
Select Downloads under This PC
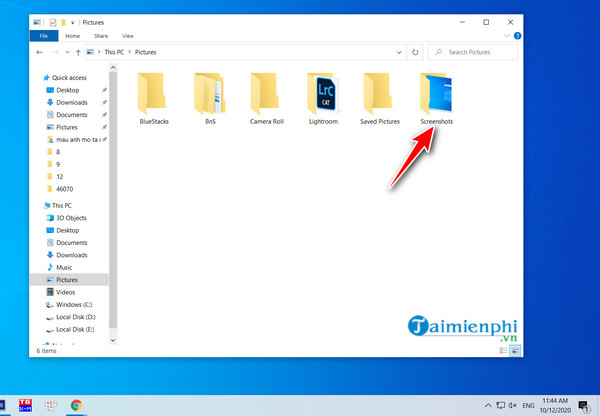pos(72,255)
